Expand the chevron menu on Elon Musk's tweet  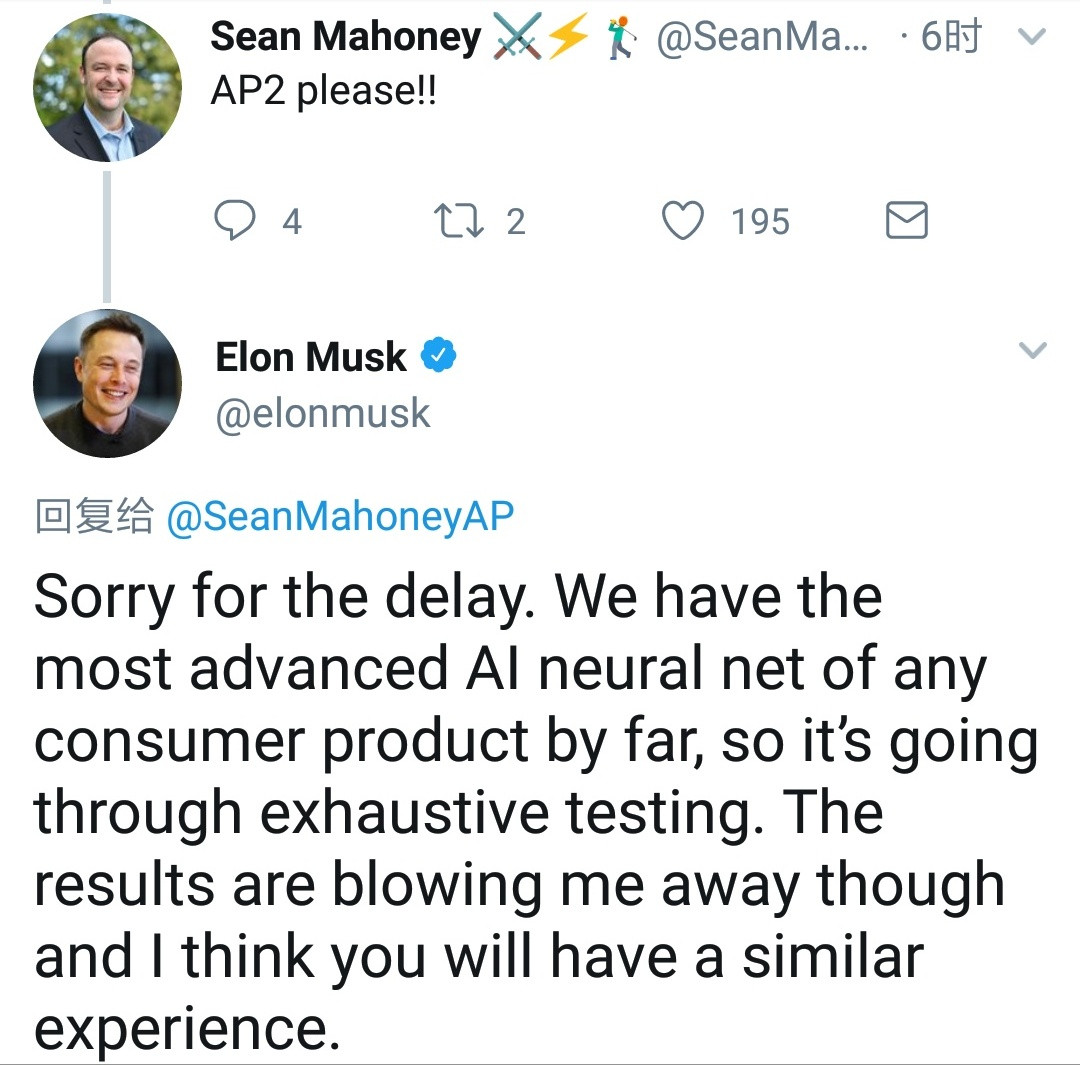click(1031, 350)
